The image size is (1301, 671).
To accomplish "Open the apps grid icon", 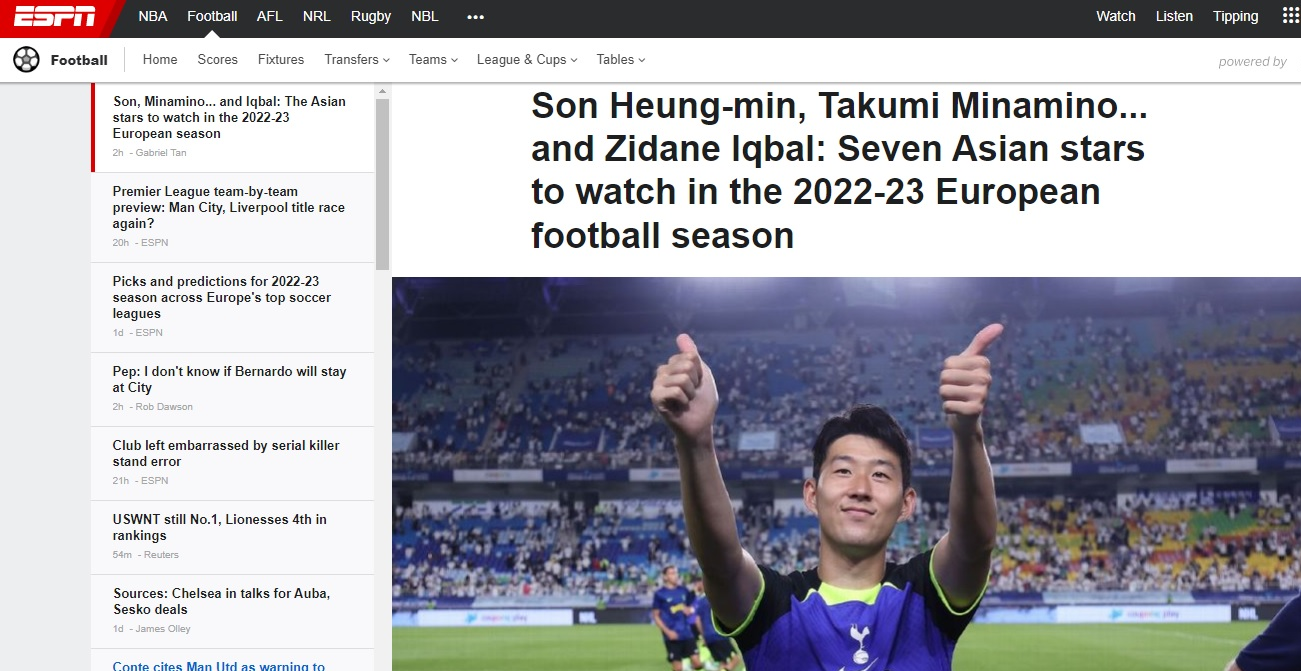I will click(x=1290, y=16).
